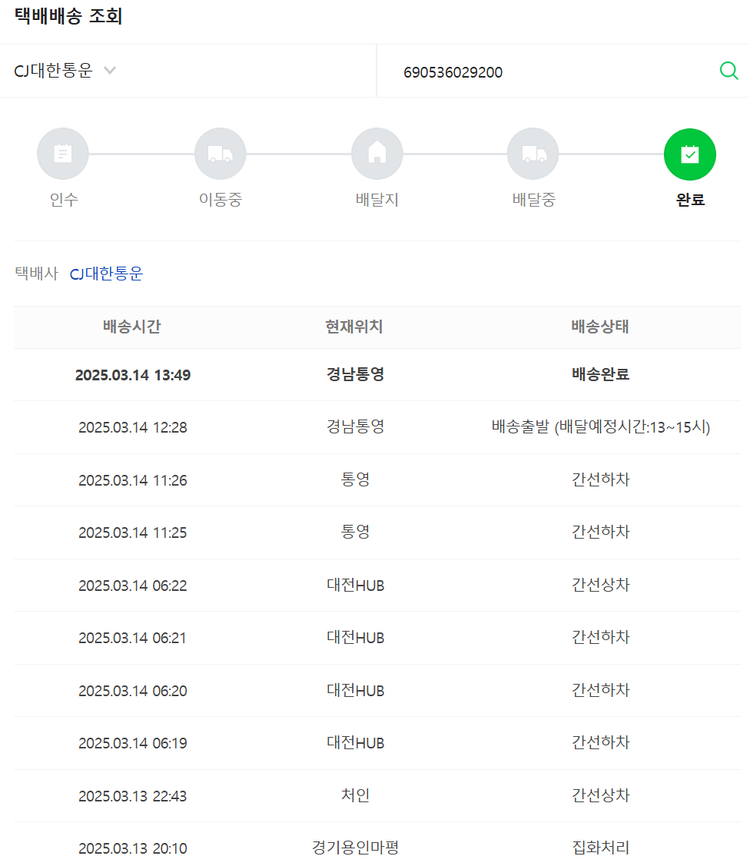The width and height of the screenshot is (750, 866).
Task: Click the 경기용인마평 location entry
Action: 355,848
